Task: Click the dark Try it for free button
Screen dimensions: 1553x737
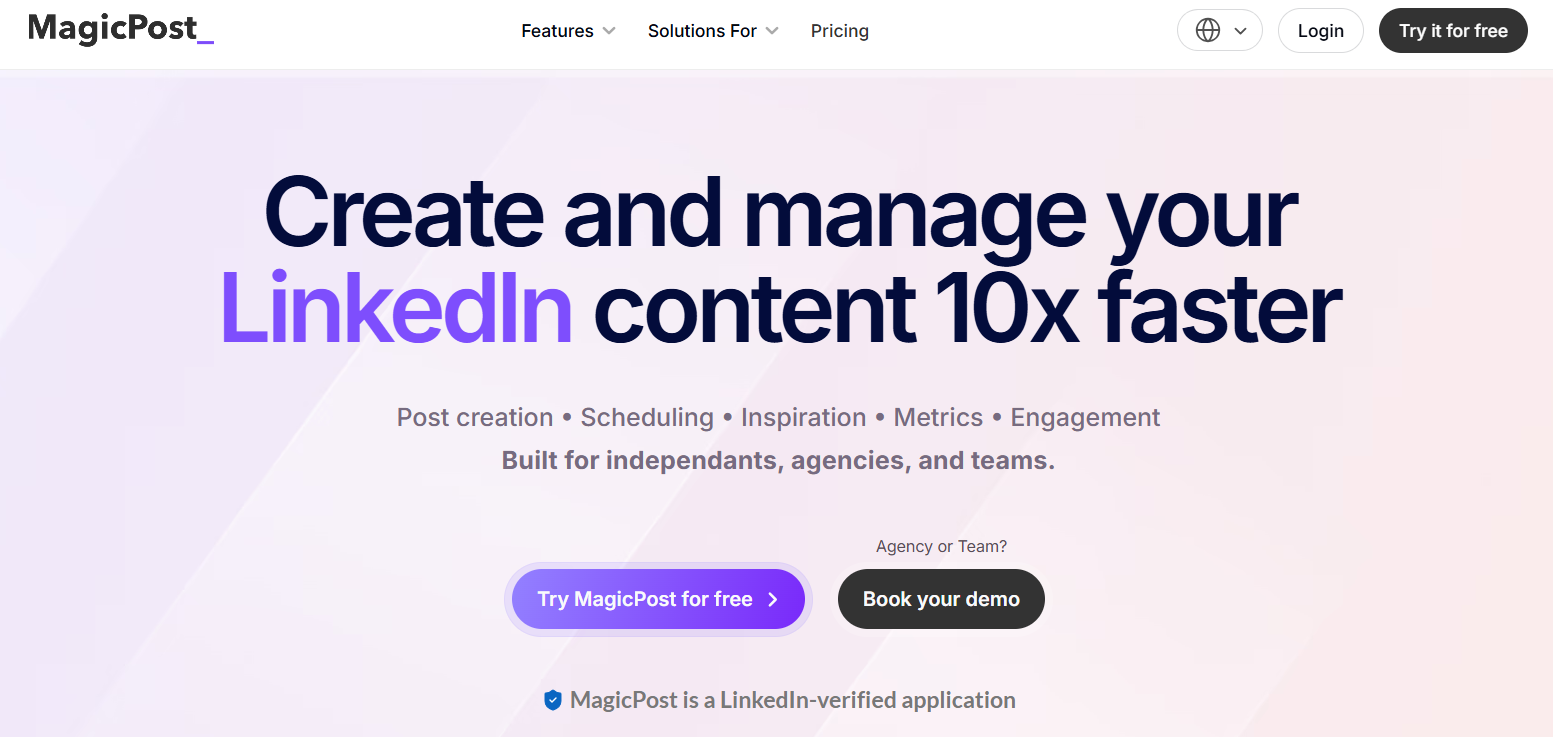Action: (x=1453, y=31)
